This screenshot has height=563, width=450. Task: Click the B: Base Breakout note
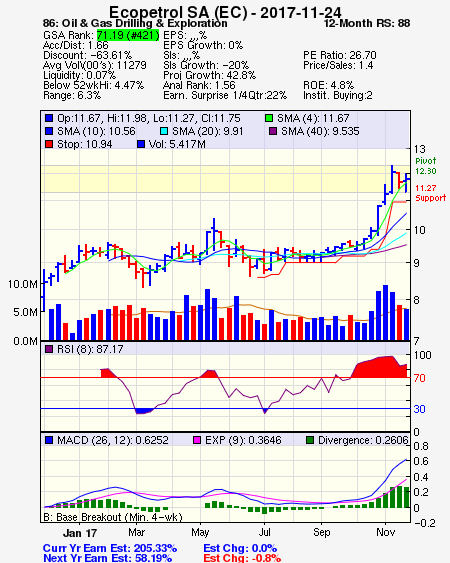click(x=113, y=517)
